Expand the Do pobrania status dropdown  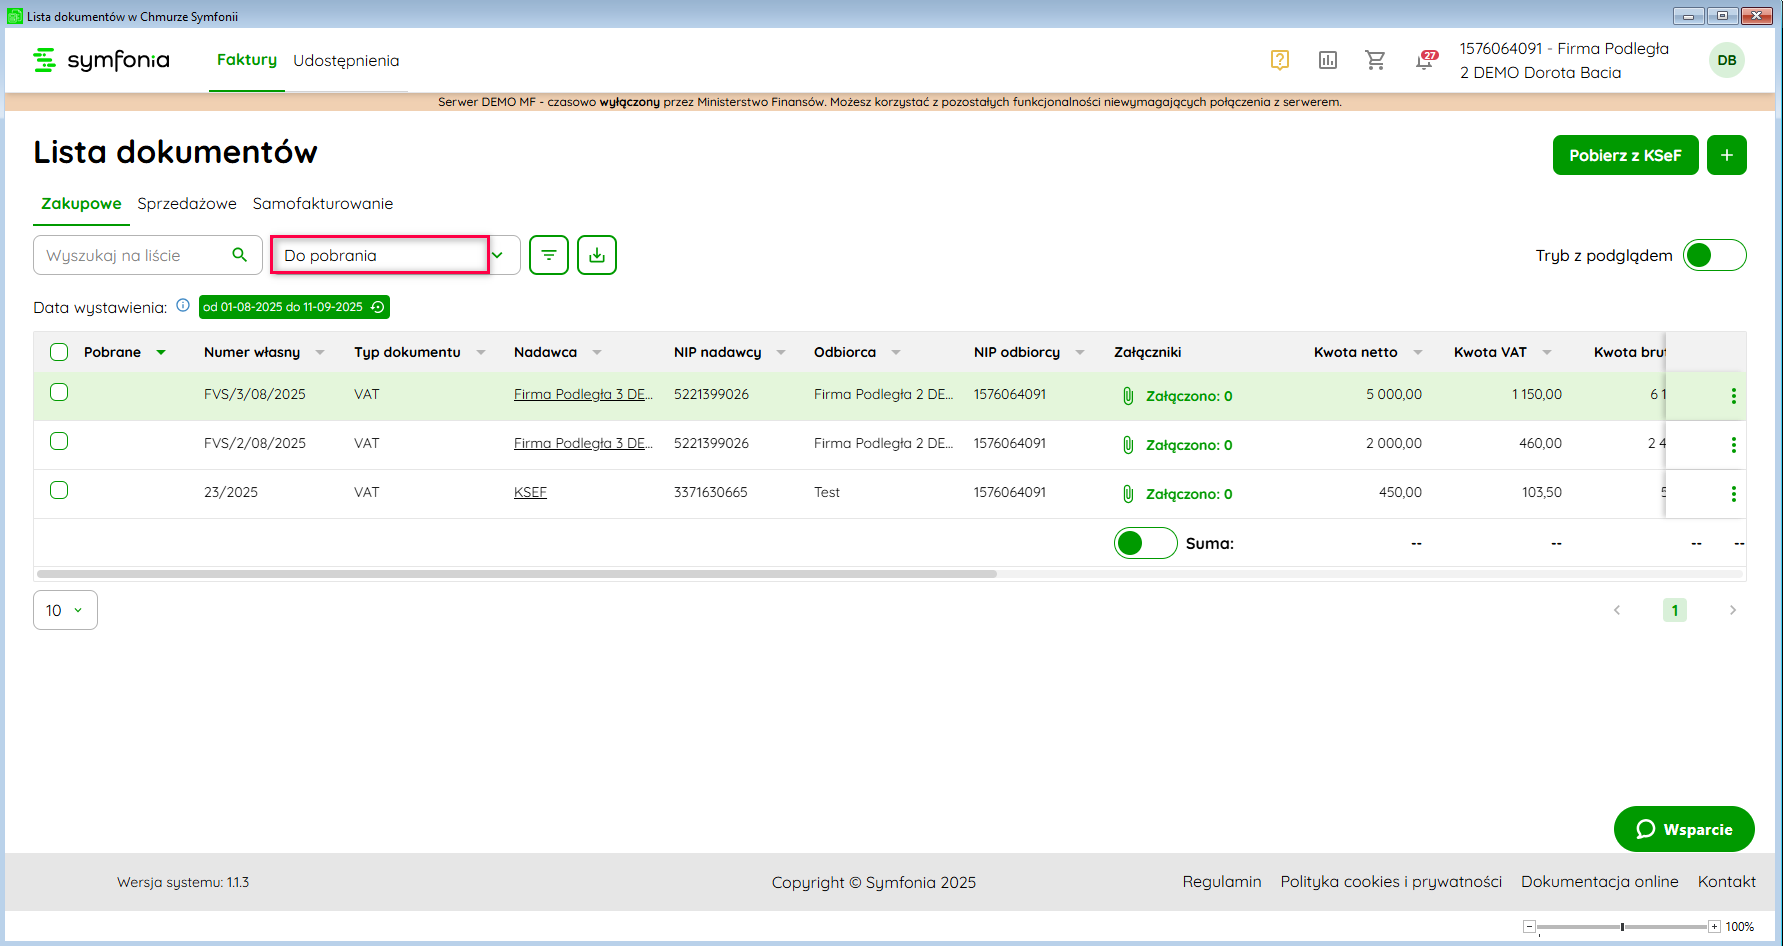coord(497,255)
